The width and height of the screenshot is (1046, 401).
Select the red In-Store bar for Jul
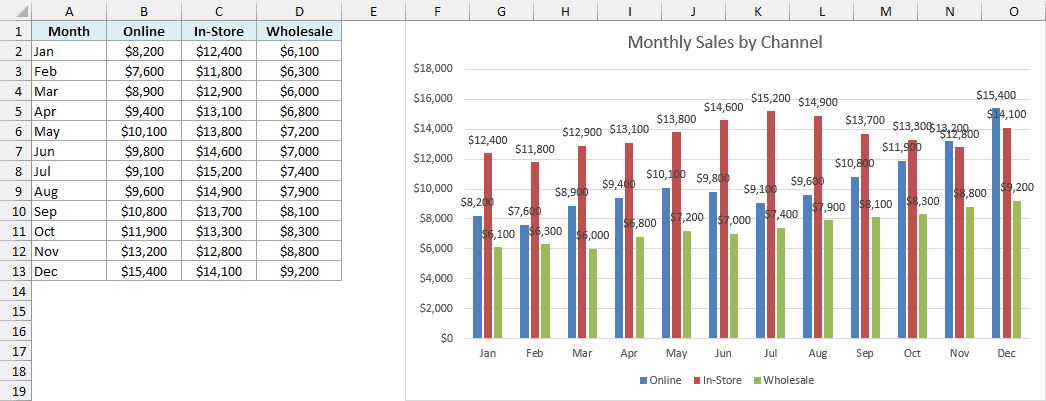pyautogui.click(x=770, y=225)
